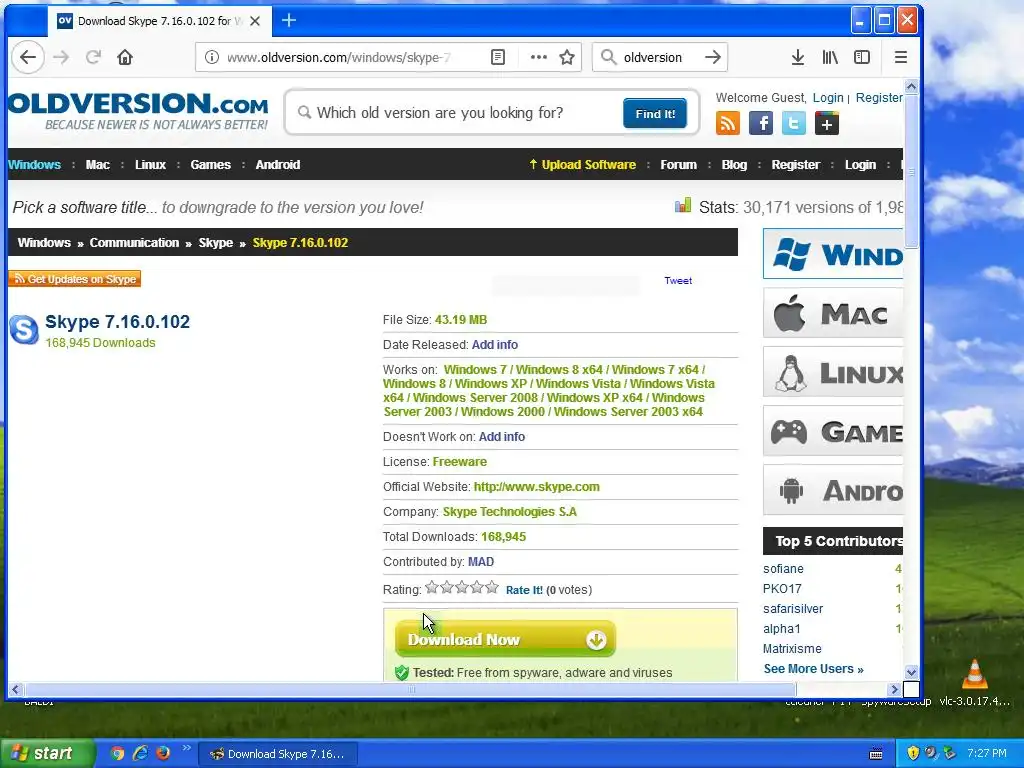Expand hidden quick launch icons
Viewport: 1024px width, 768px height.
click(186, 748)
